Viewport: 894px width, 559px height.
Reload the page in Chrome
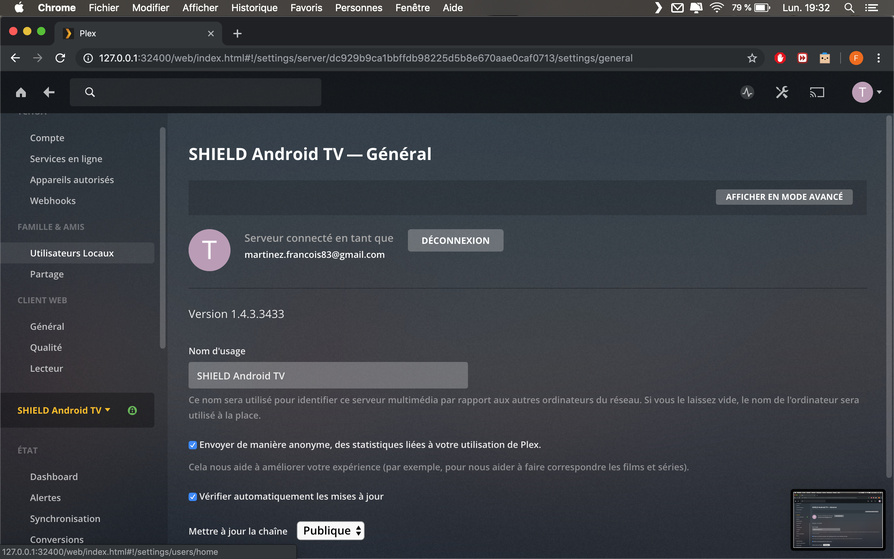click(60, 58)
